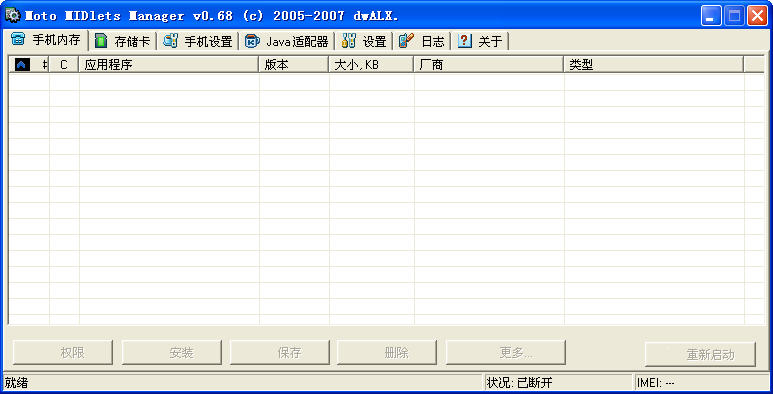Viewport: 773px width, 394px height.
Task: Click the blue sort arrow column icon
Action: coord(22,65)
